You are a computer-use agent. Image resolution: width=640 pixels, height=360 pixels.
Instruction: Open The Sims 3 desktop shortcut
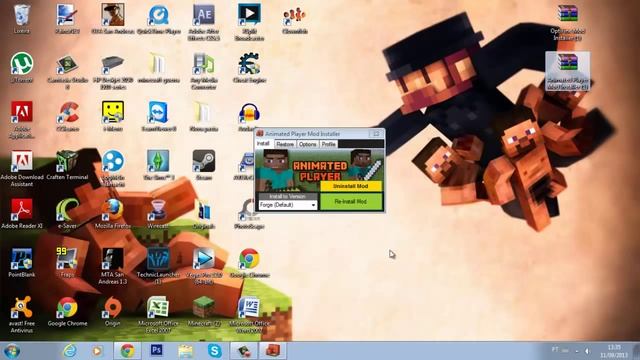tap(158, 165)
